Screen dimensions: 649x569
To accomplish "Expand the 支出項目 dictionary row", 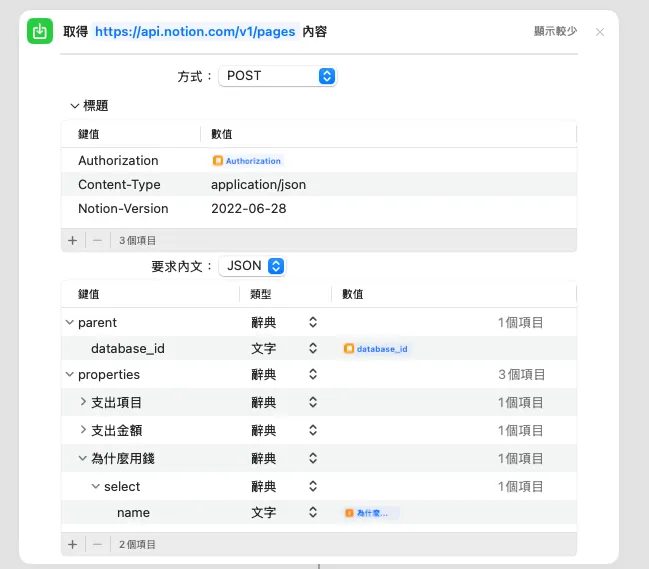I will [x=83, y=402].
